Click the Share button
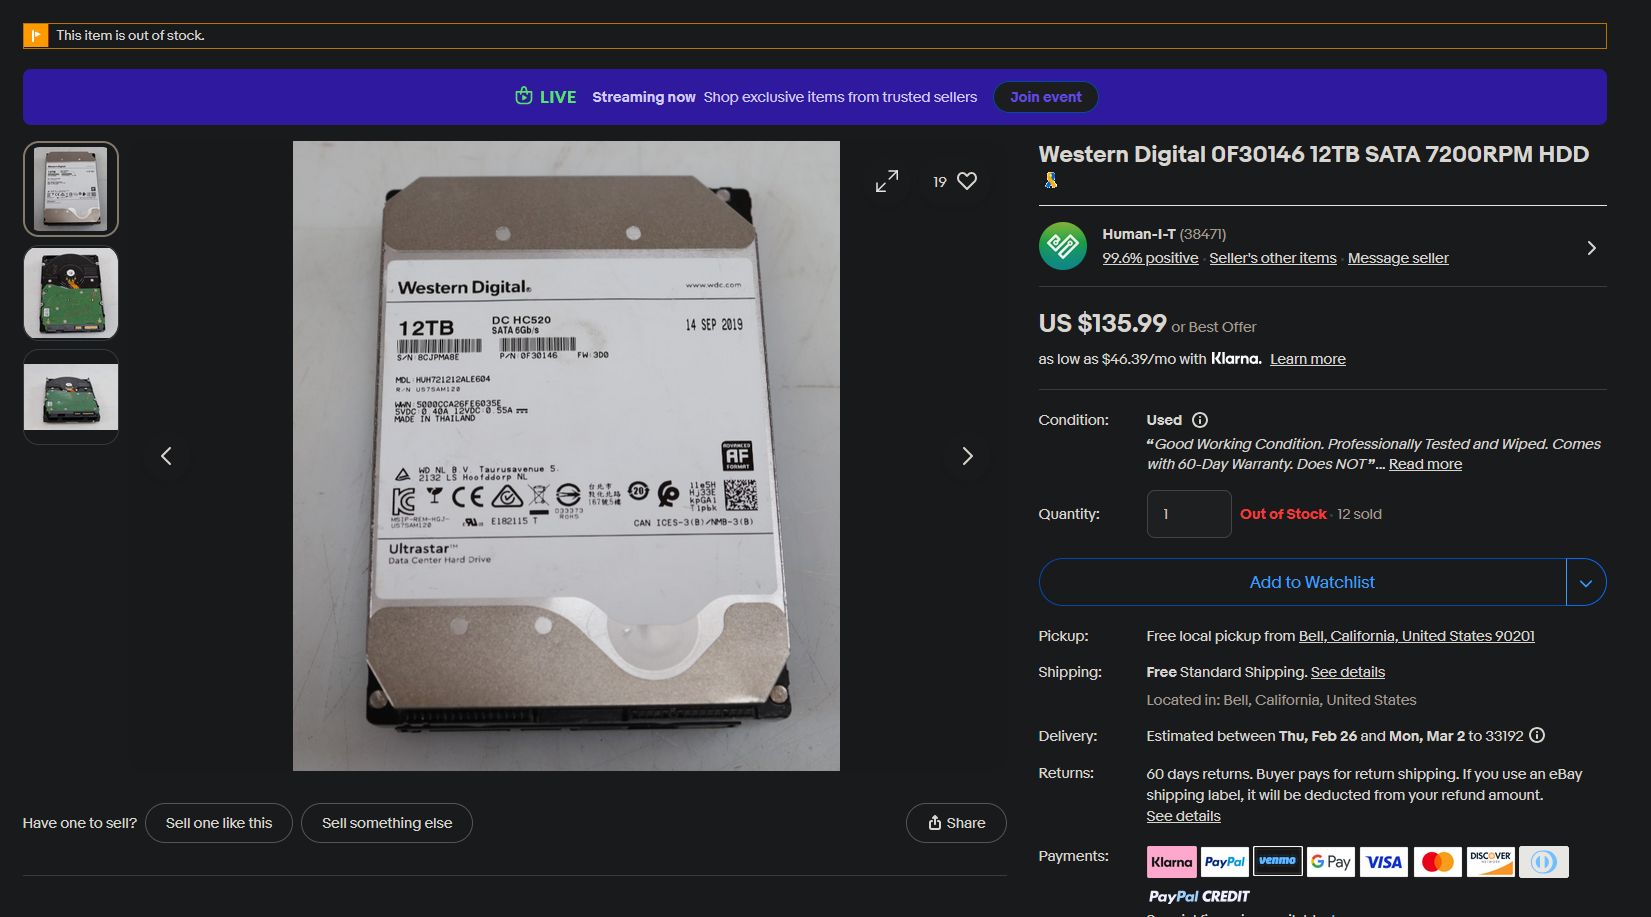The image size is (1651, 917). point(956,823)
